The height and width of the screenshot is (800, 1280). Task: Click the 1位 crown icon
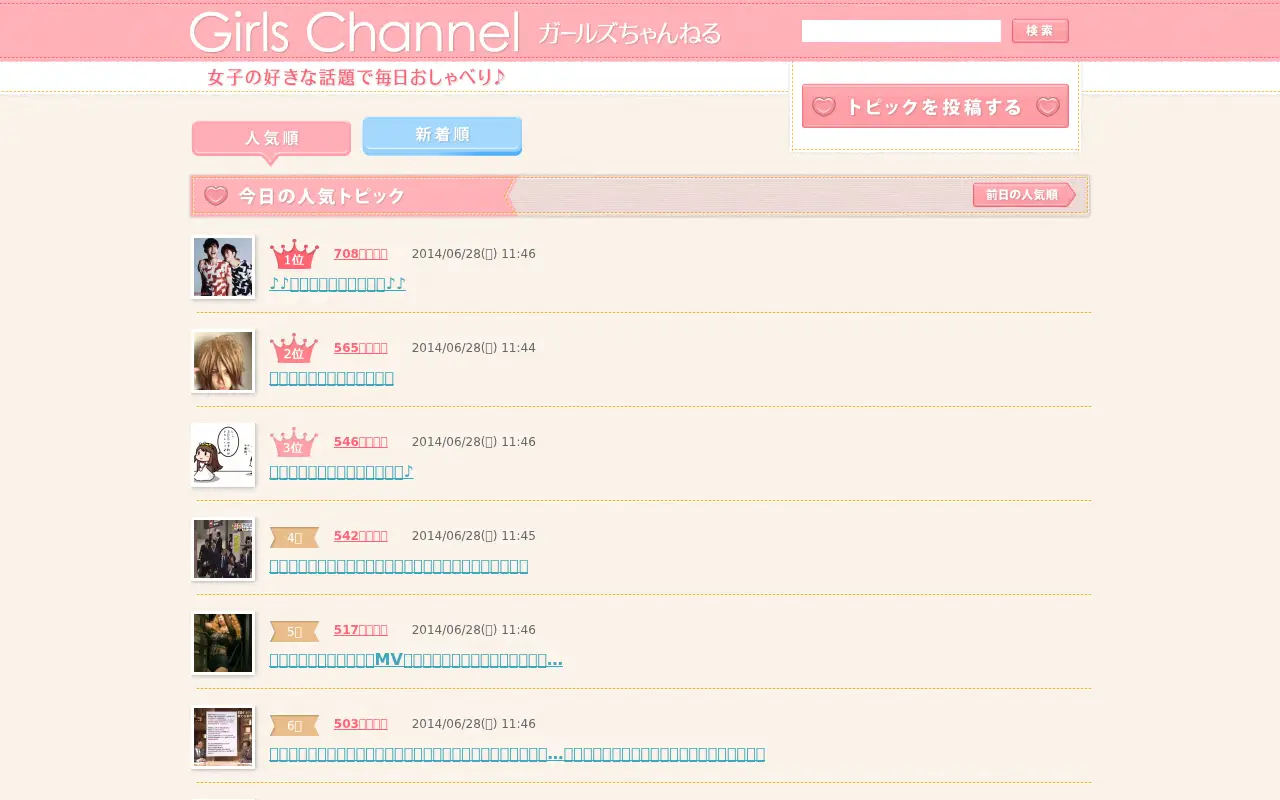coord(294,254)
